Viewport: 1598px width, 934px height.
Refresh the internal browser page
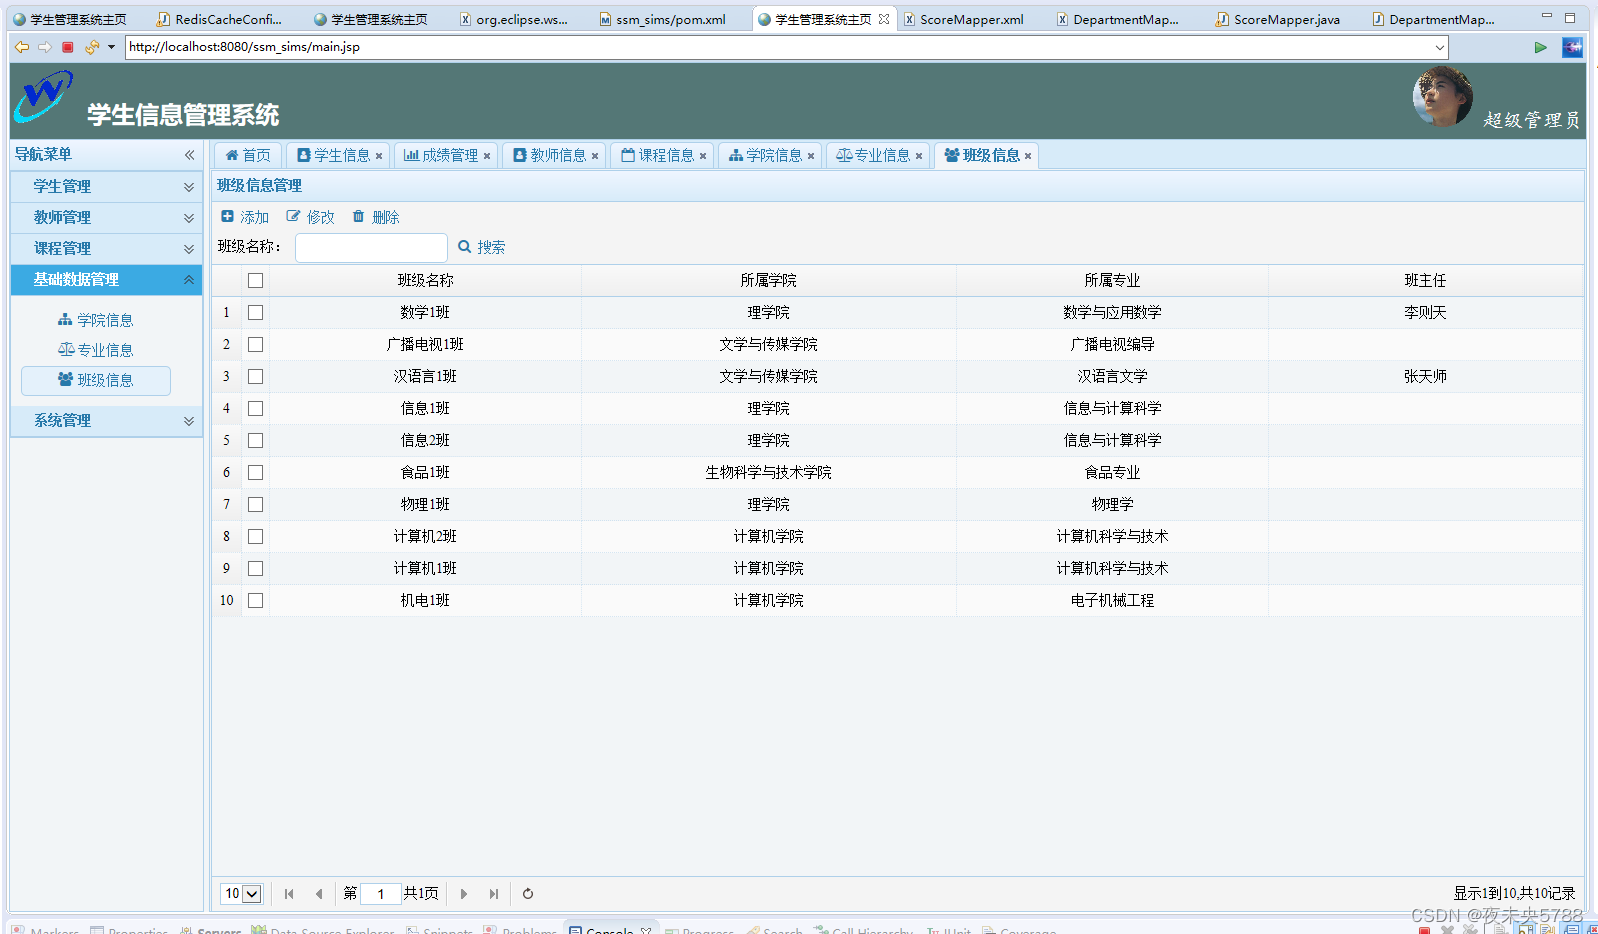click(x=92, y=47)
